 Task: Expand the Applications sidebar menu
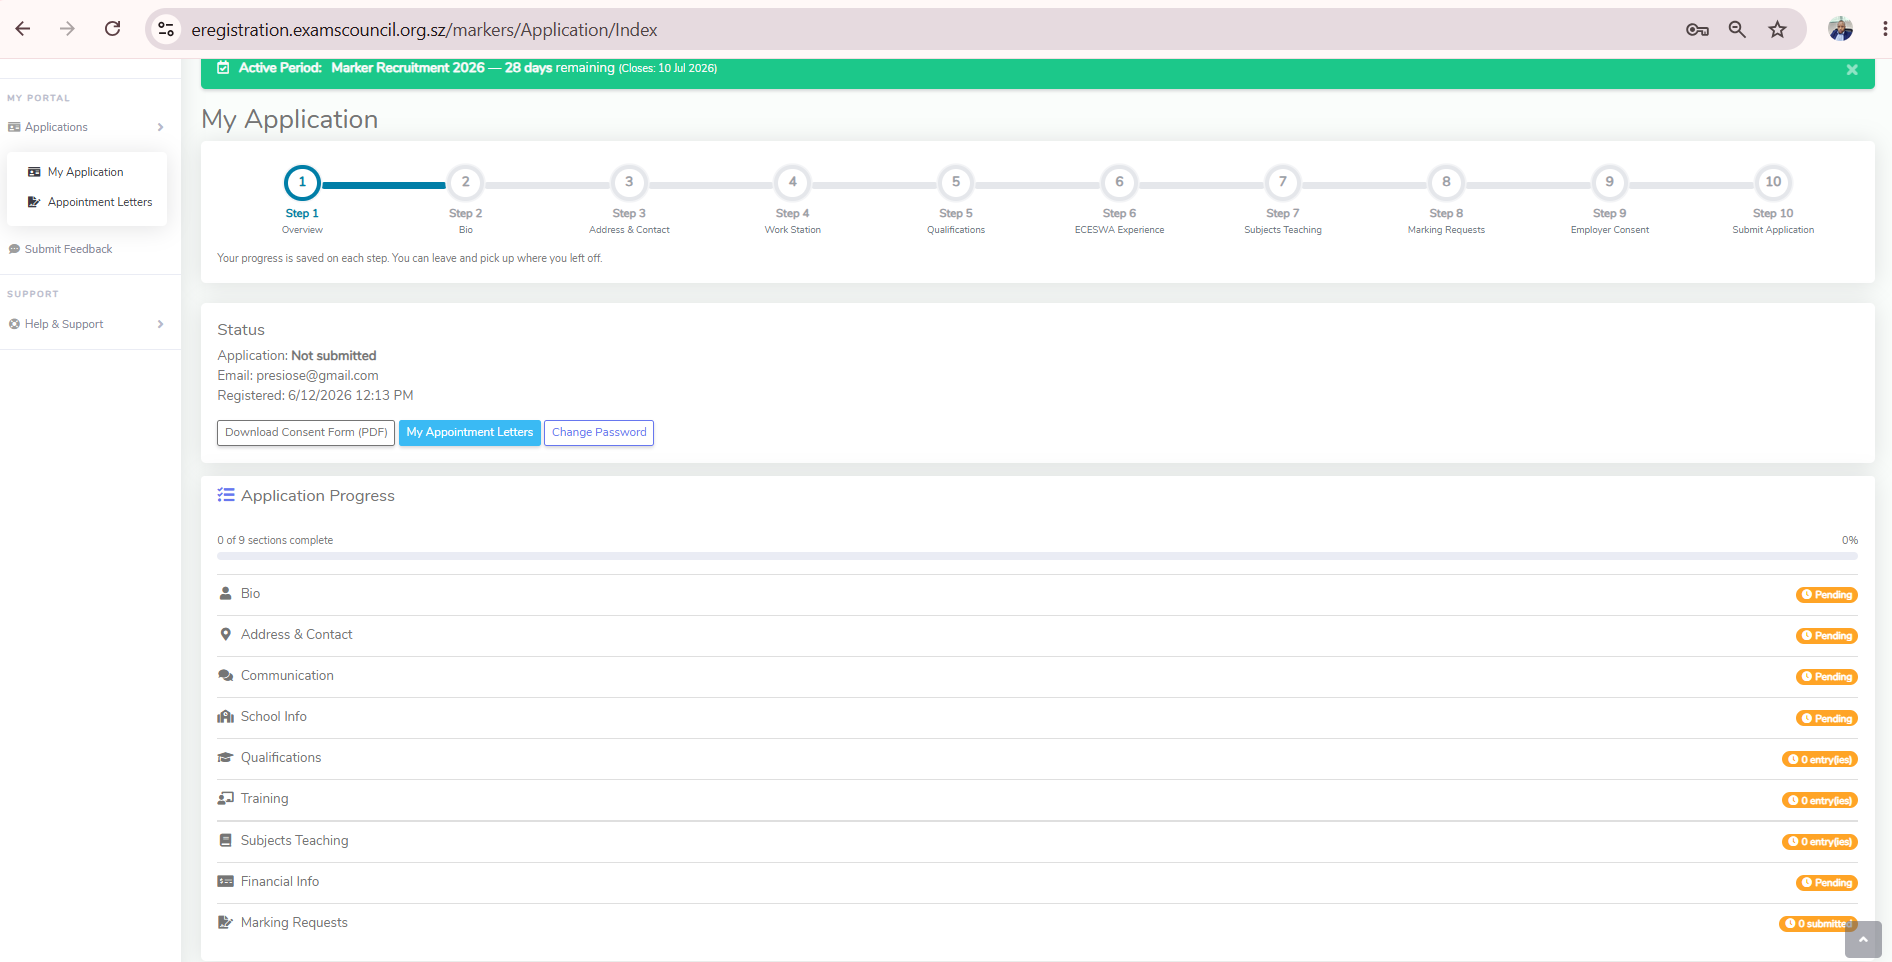point(86,127)
